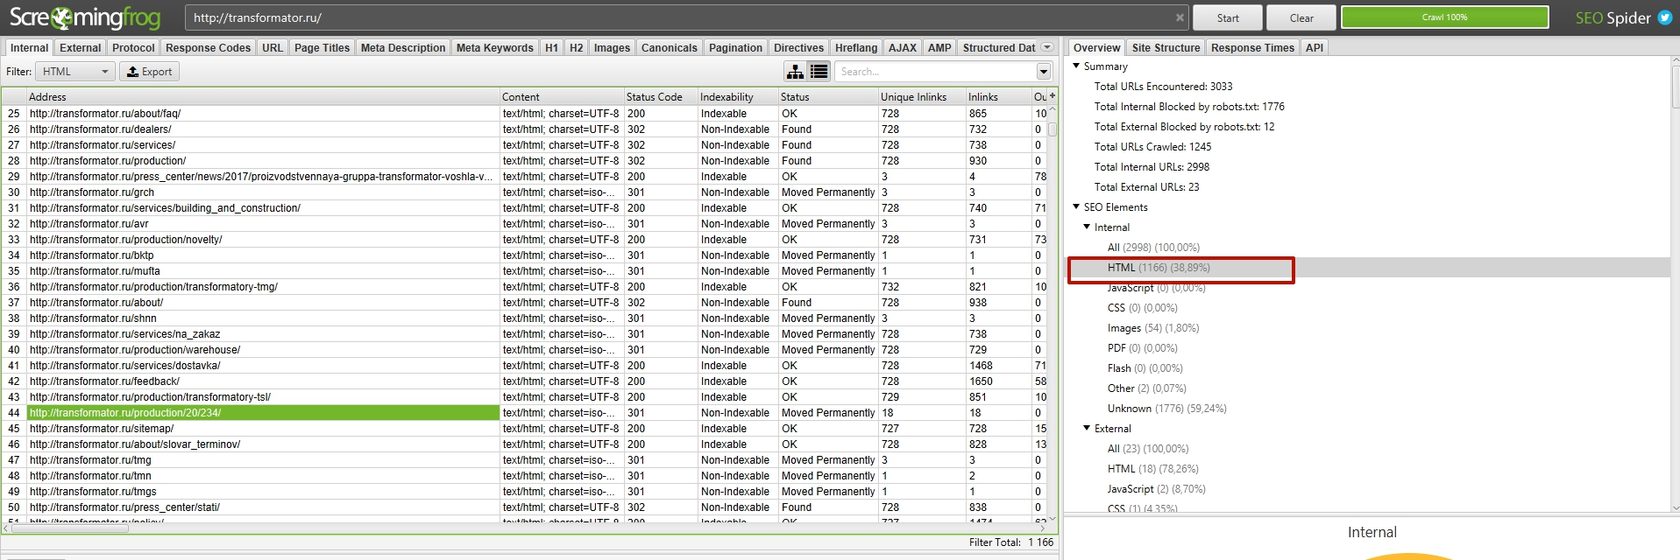Select External JavaScript (2) filter
Screen dimensions: 1680x560
tap(1156, 489)
